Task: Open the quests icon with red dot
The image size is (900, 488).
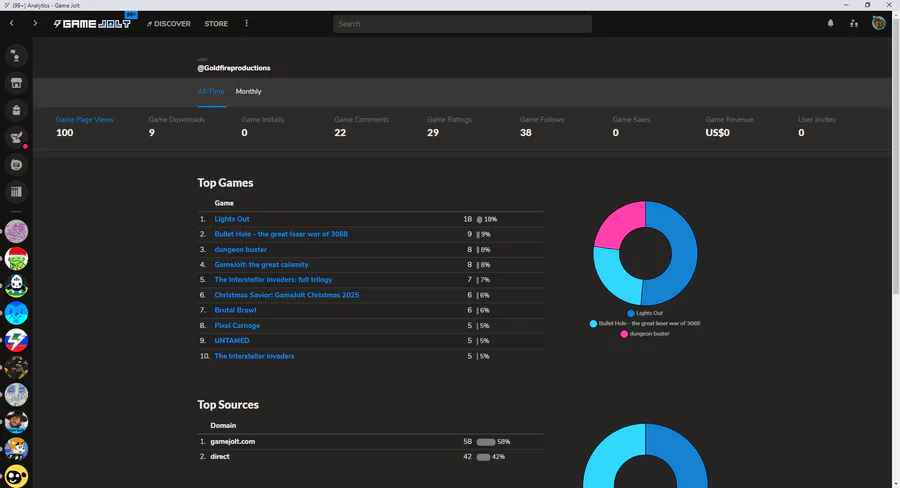Action: (x=16, y=137)
